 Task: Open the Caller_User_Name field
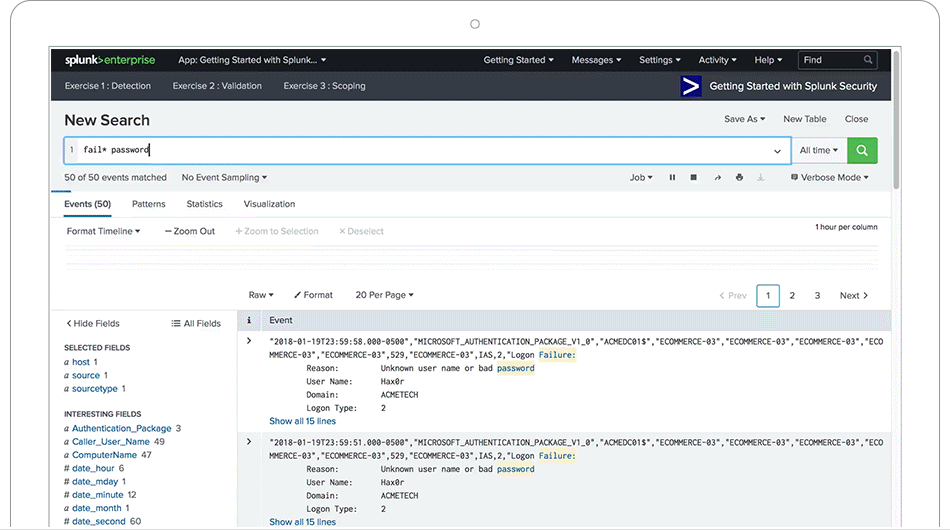[110, 442]
